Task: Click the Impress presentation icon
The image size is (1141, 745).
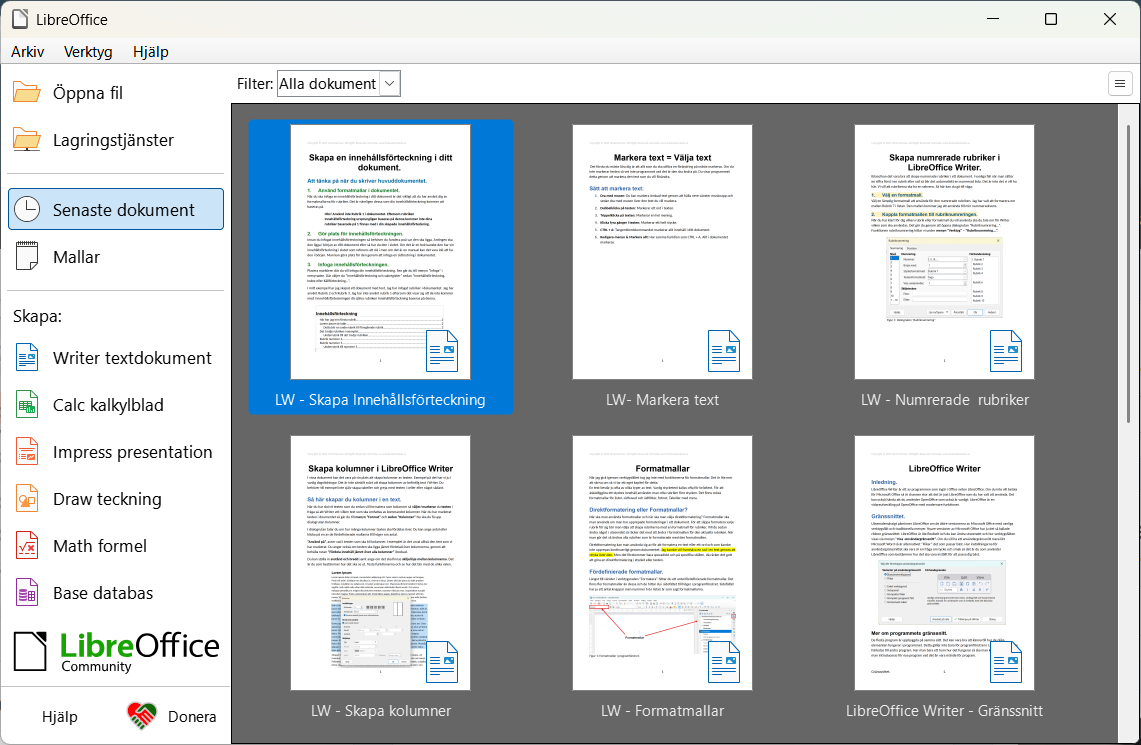Action: pyautogui.click(x=27, y=452)
